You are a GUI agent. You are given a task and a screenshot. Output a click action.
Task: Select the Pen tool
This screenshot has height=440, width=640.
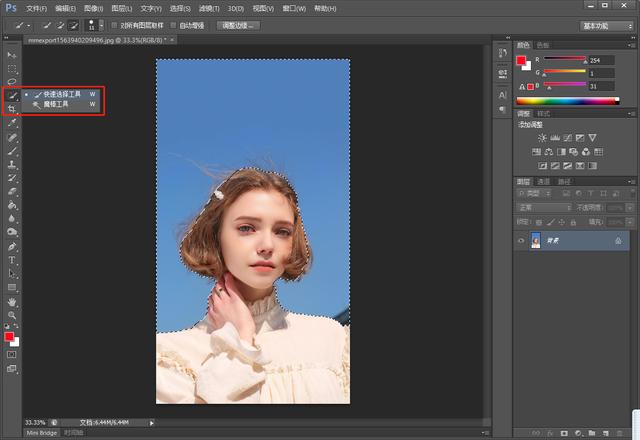pos(12,247)
